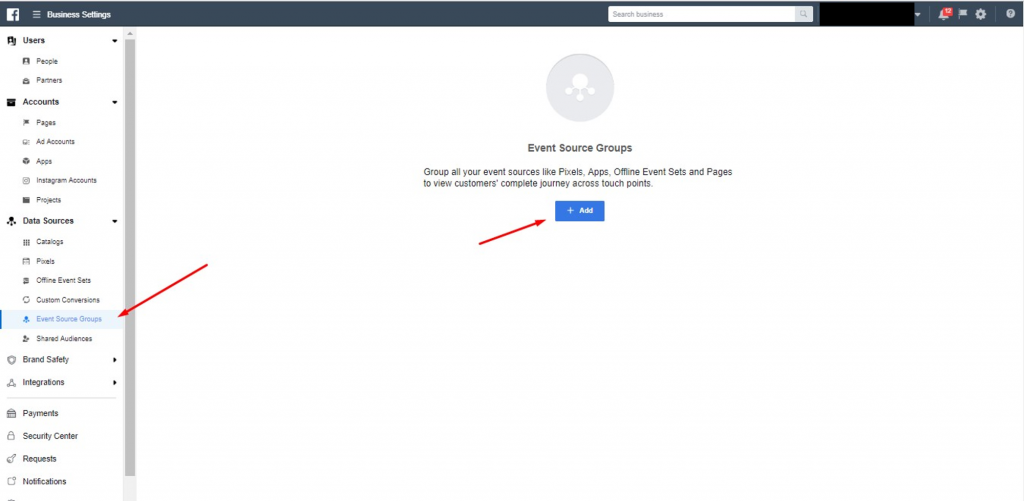Select Instagram Accounts menu item
Viewport: 1024px width, 501px height.
point(67,180)
